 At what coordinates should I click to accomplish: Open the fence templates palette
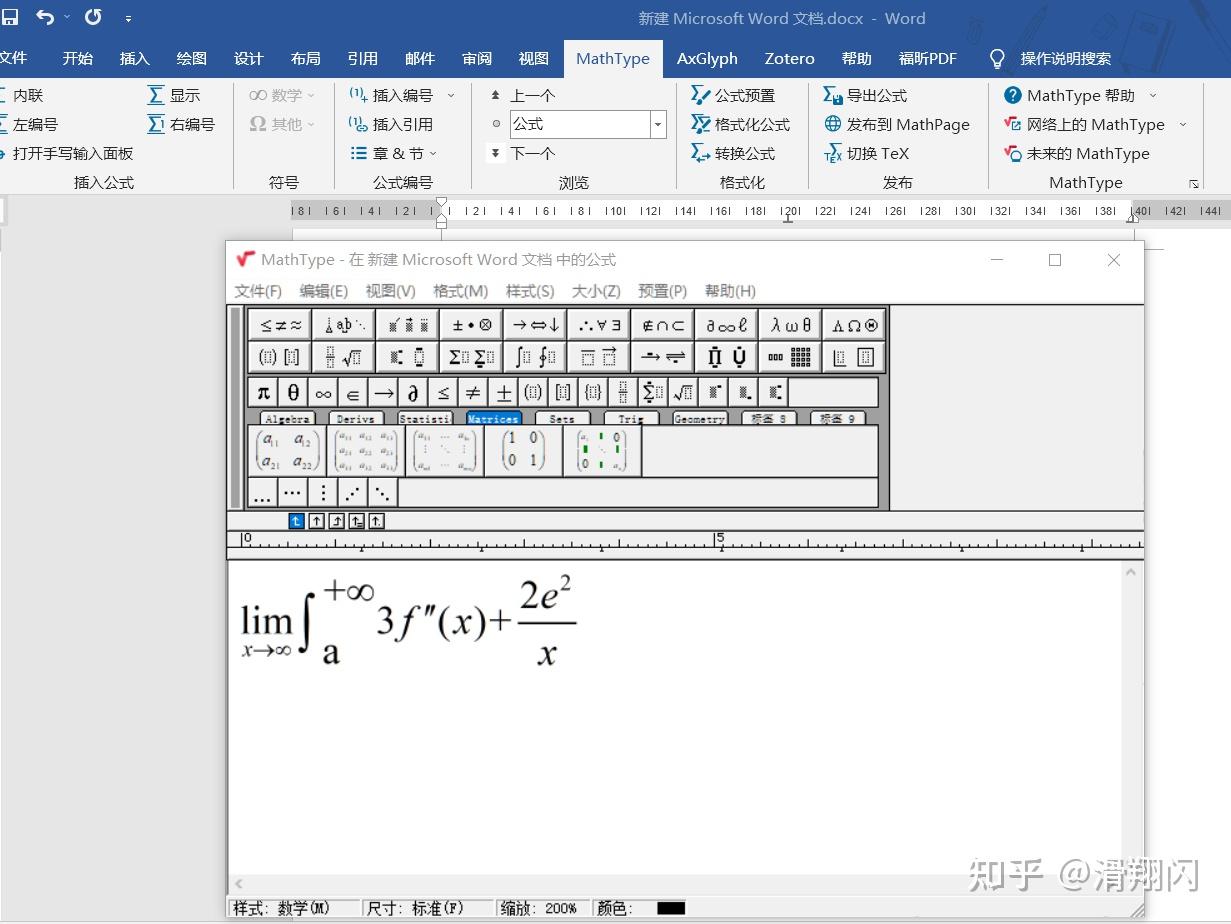(x=279, y=357)
